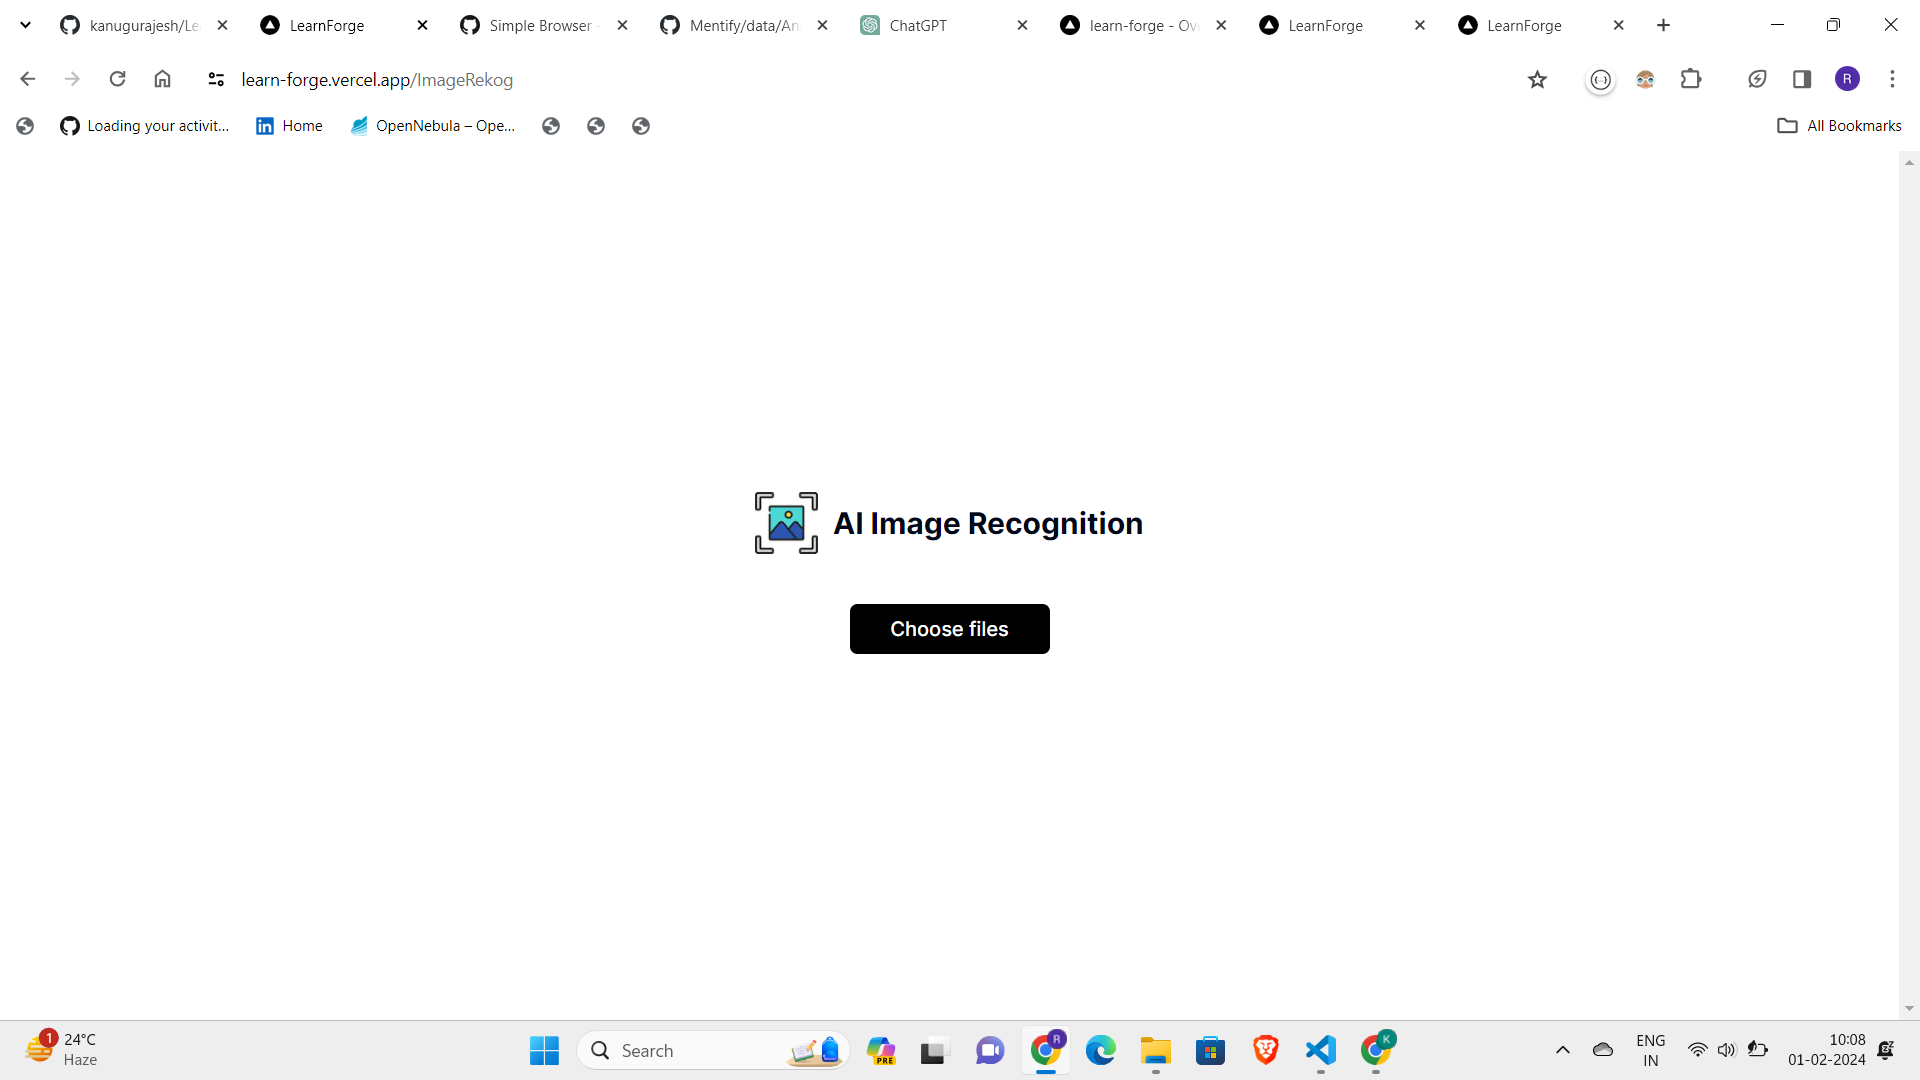View site information icon in the address bar
Image resolution: width=1920 pixels, height=1080 pixels.
215,79
